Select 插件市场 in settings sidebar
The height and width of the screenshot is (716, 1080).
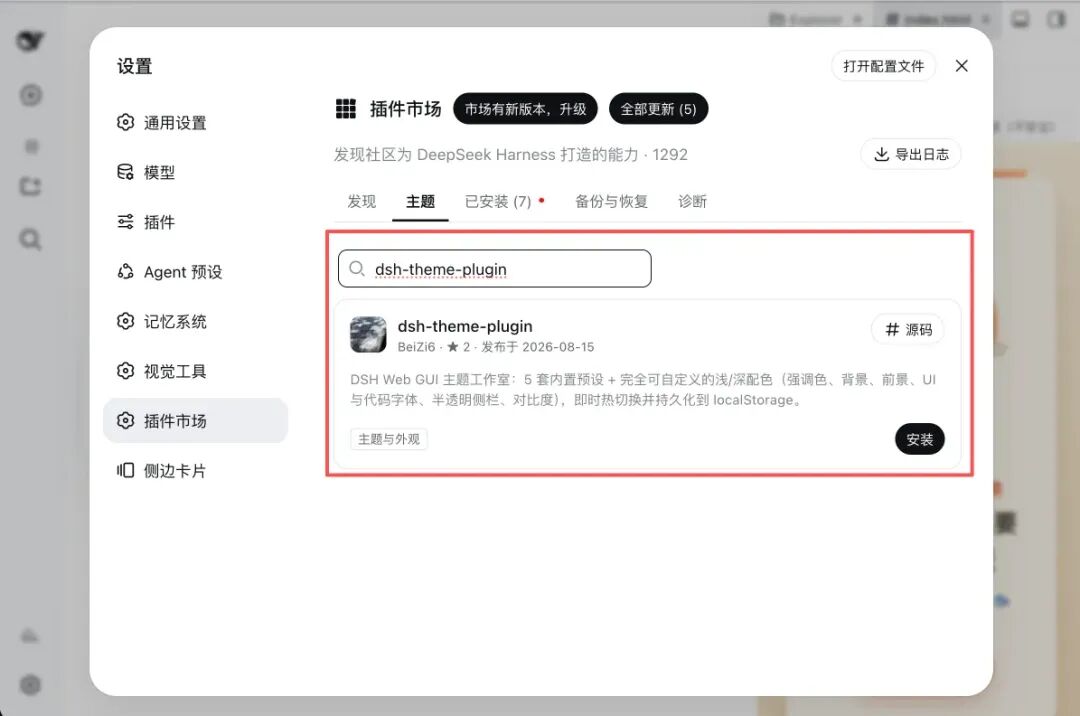(x=195, y=421)
